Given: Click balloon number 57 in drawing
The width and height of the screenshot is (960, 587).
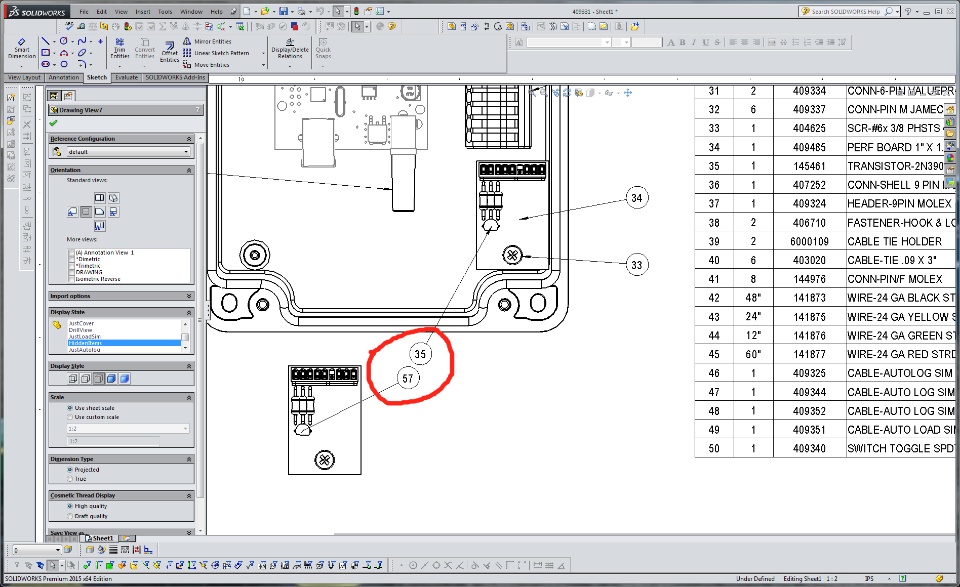Looking at the screenshot, I should 408,378.
